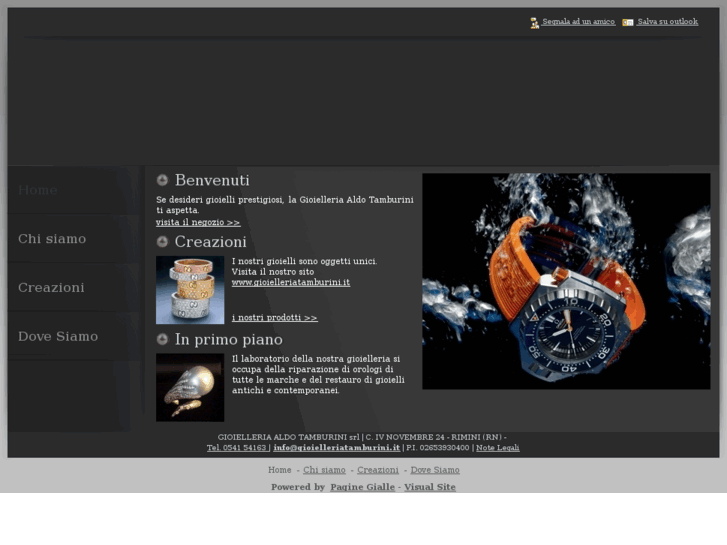Select Home in the sidebar menu
The width and height of the screenshot is (727, 545).
[38, 190]
